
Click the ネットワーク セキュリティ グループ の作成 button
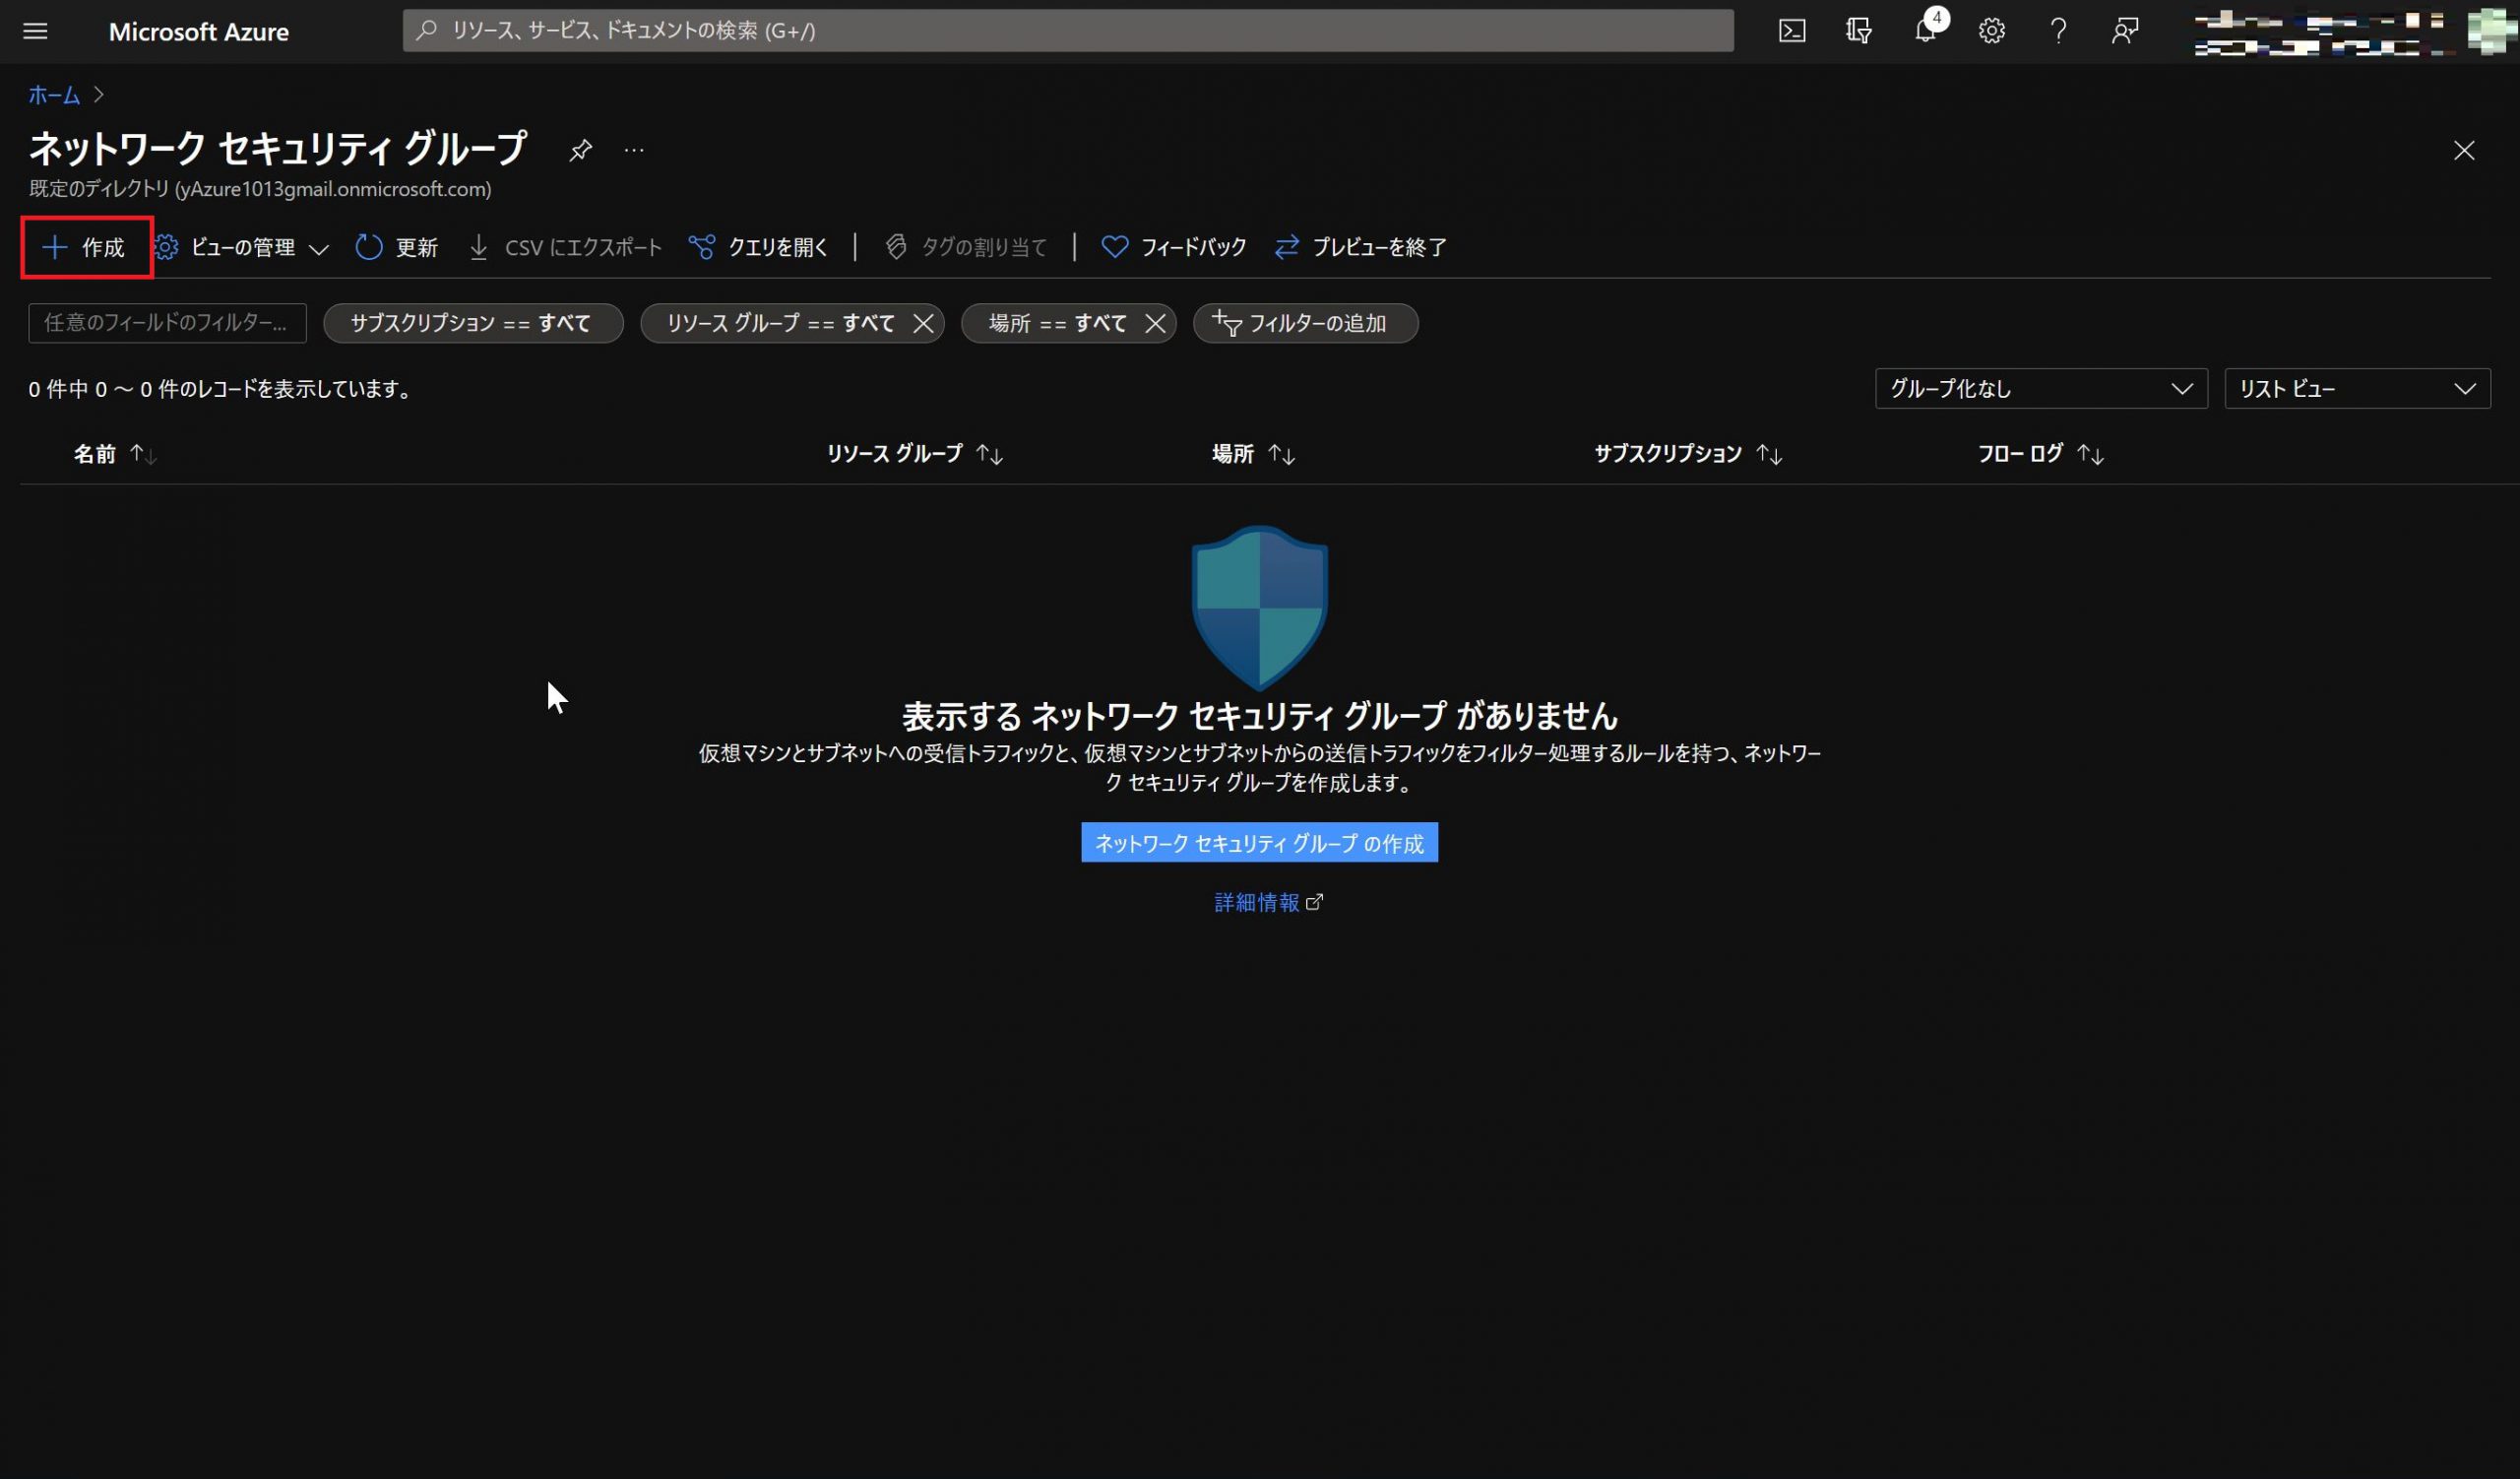click(x=1258, y=842)
